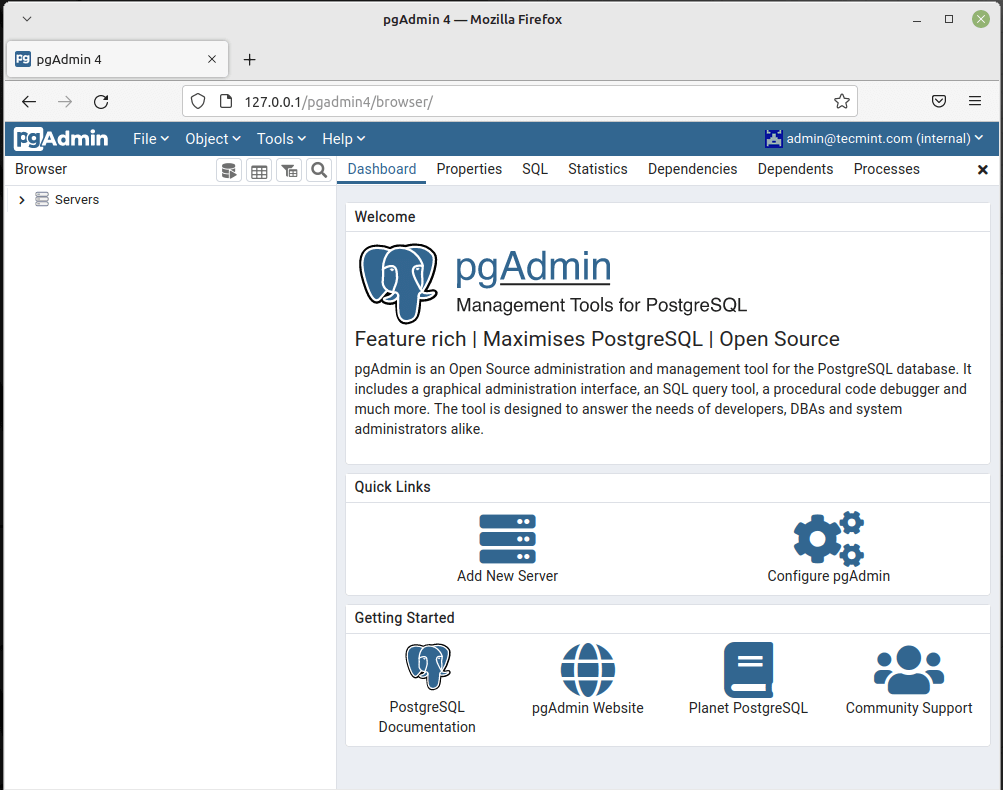
Task: Open the Planet PostgreSQL link text
Action: pos(748,708)
